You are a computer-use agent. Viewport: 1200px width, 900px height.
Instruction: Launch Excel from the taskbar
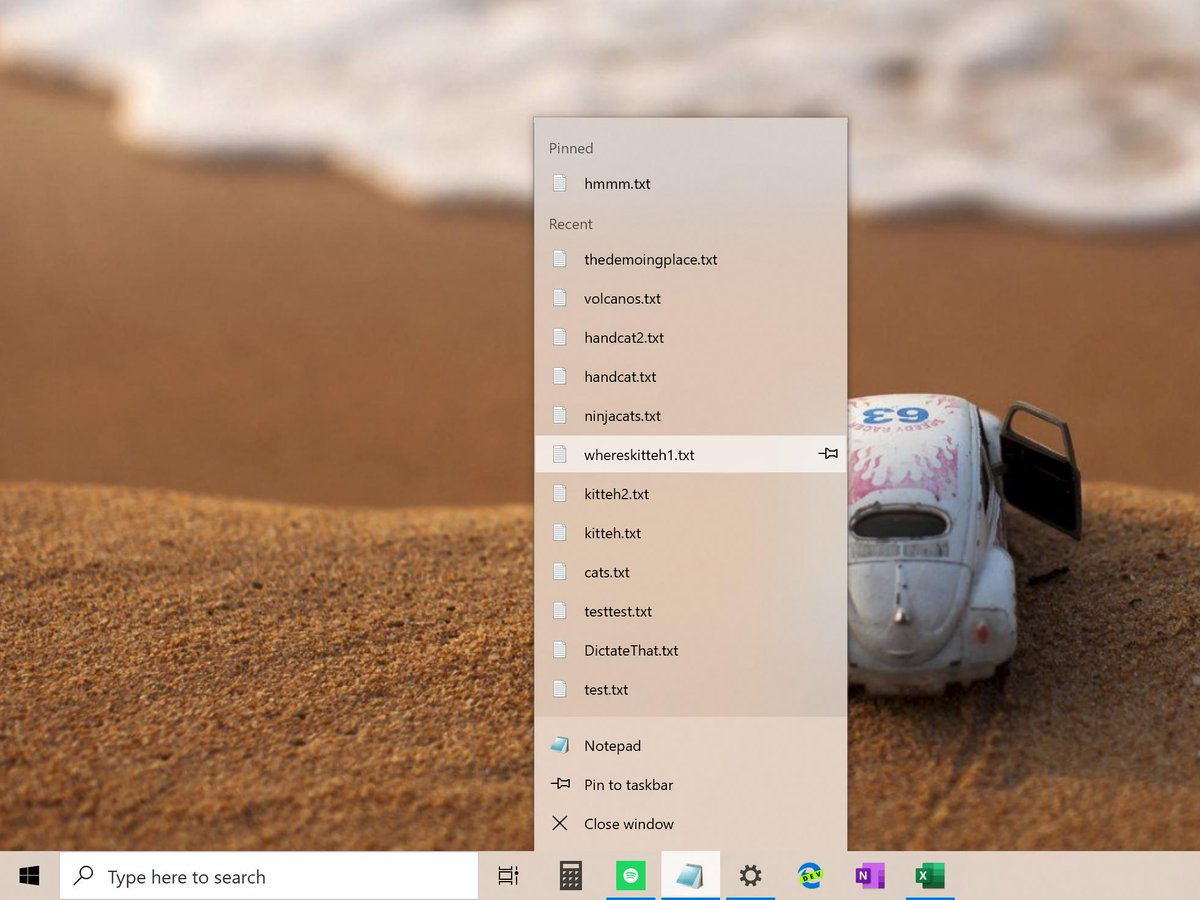pos(930,874)
